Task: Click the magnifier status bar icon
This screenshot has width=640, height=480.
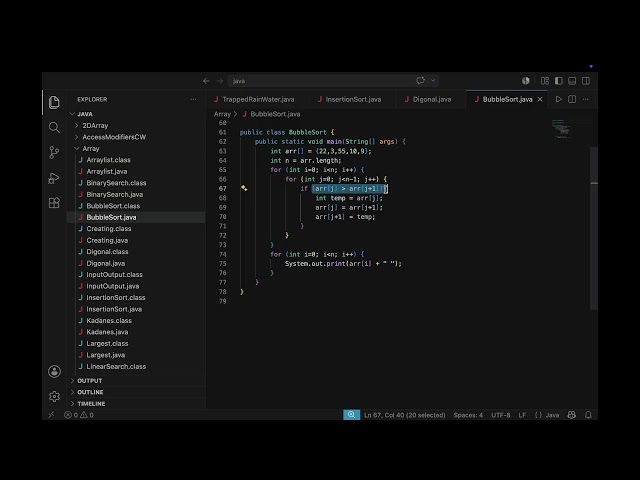Action: (351, 415)
